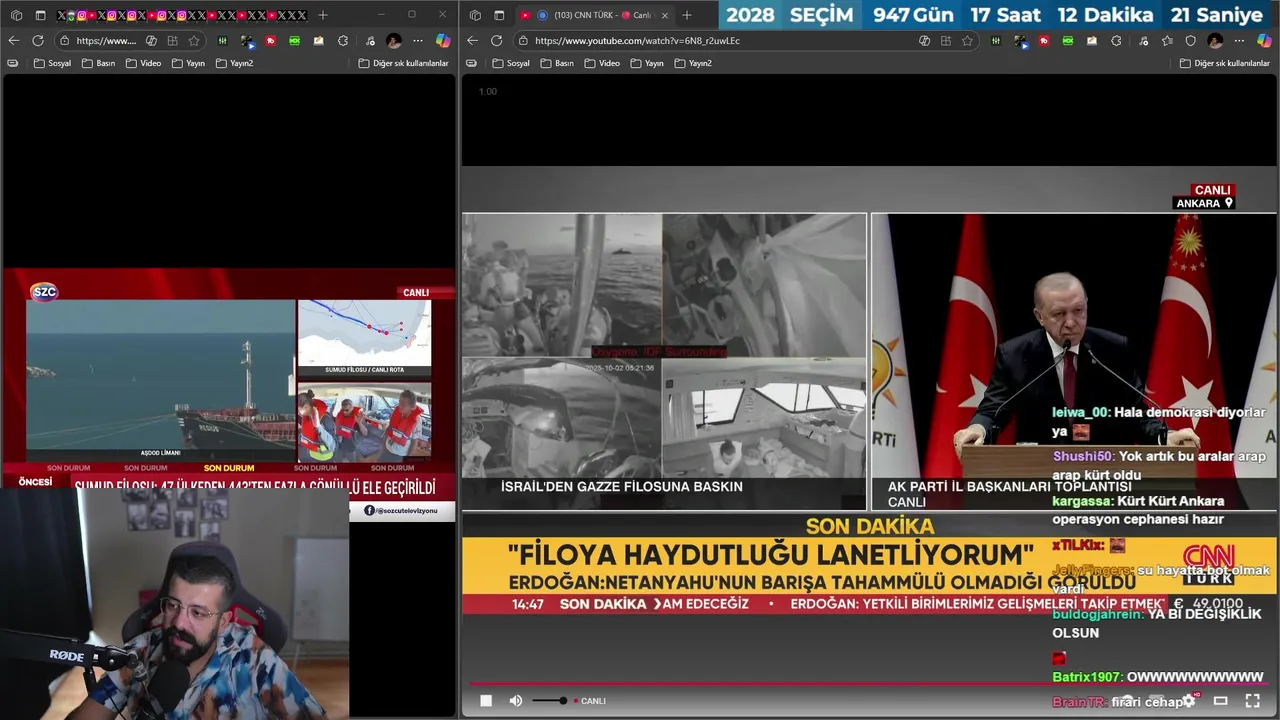Click chat username buldogjahrein

(1097, 614)
